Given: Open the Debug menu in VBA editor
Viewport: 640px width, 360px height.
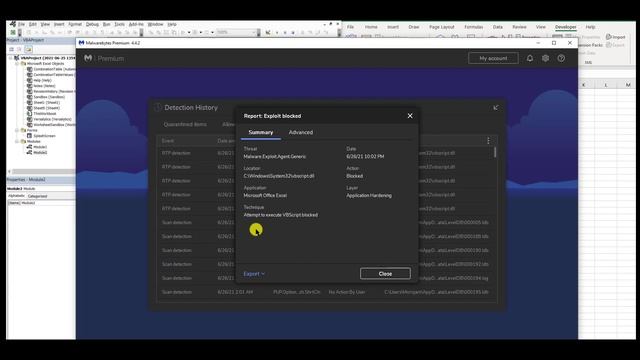Looking at the screenshot, I should pos(92,24).
